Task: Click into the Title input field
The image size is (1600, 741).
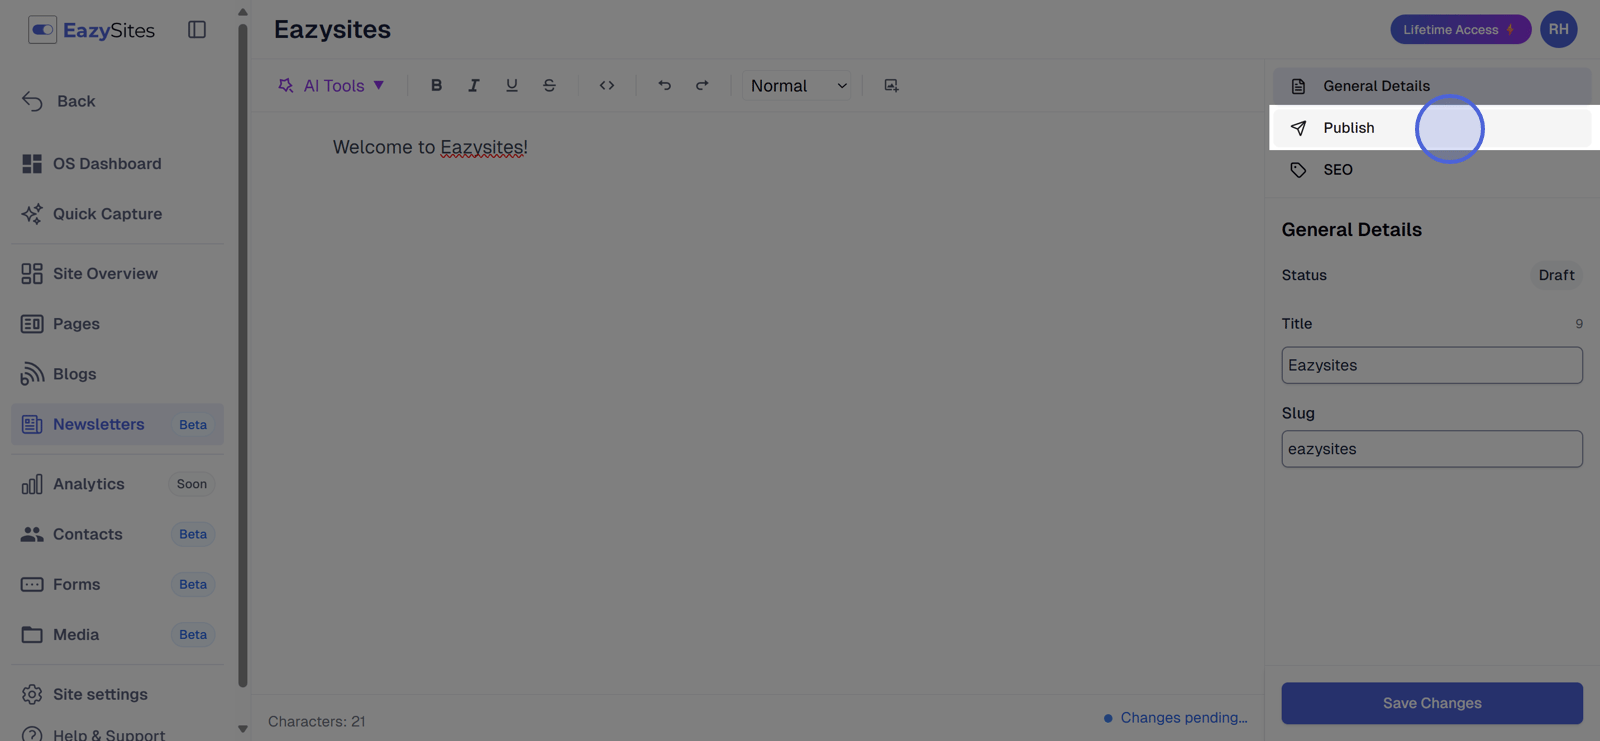Action: pos(1432,365)
